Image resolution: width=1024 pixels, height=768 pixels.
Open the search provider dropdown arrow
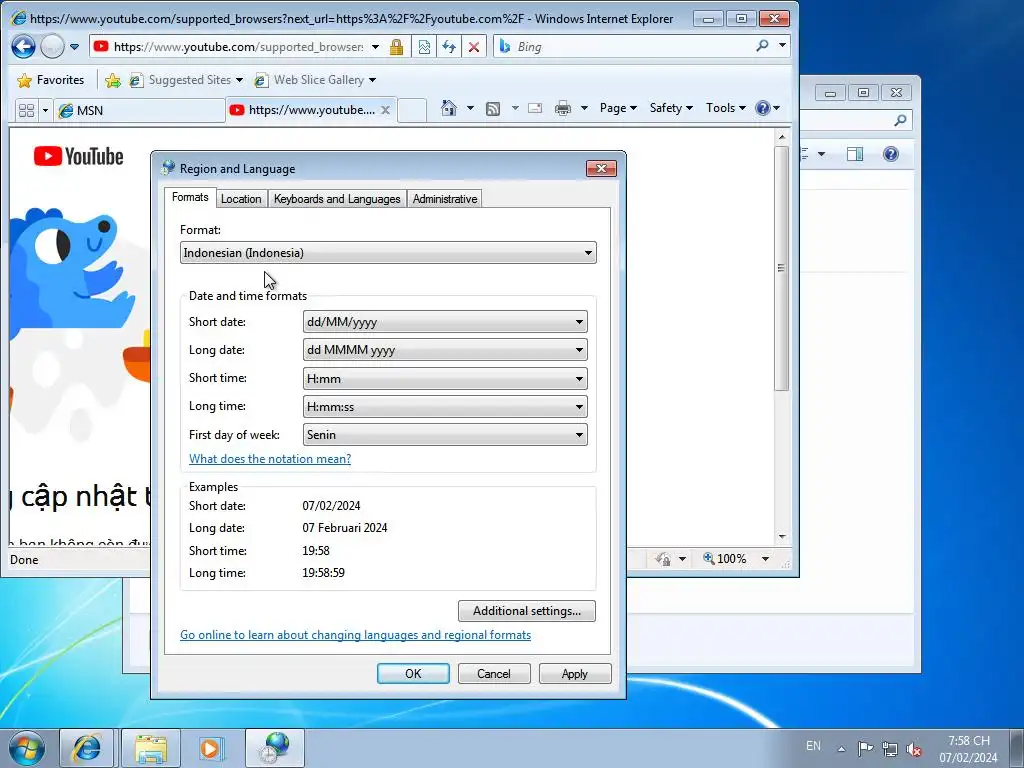(782, 46)
